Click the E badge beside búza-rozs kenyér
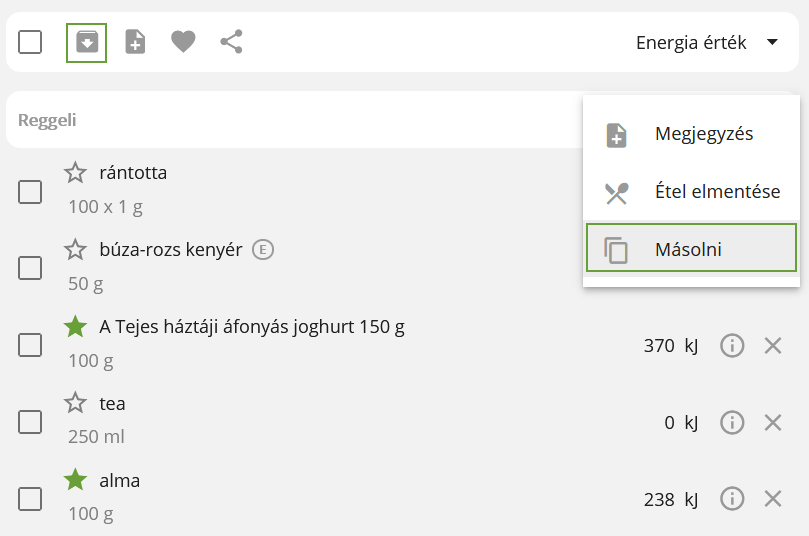 263,250
